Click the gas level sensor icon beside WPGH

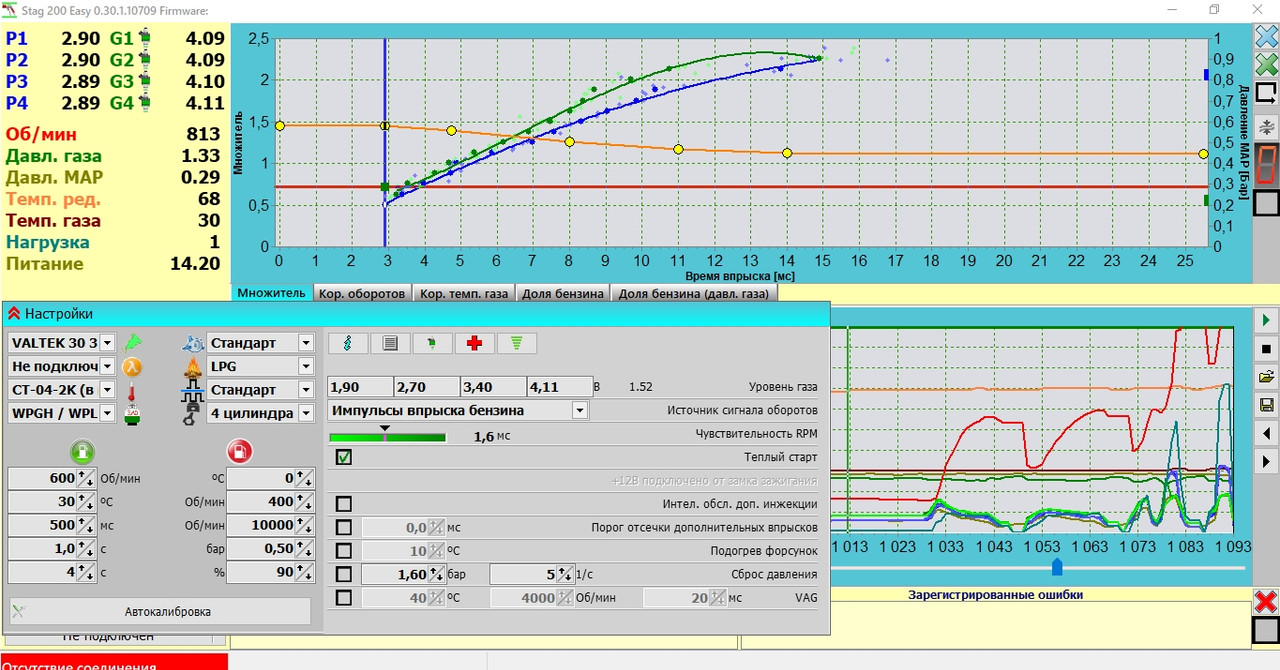pyautogui.click(x=132, y=413)
